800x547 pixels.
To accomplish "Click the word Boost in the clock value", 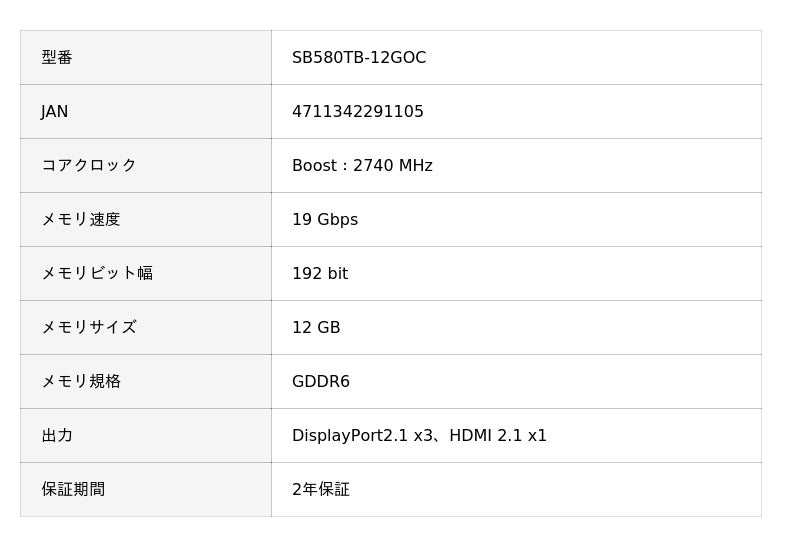I will [313, 166].
